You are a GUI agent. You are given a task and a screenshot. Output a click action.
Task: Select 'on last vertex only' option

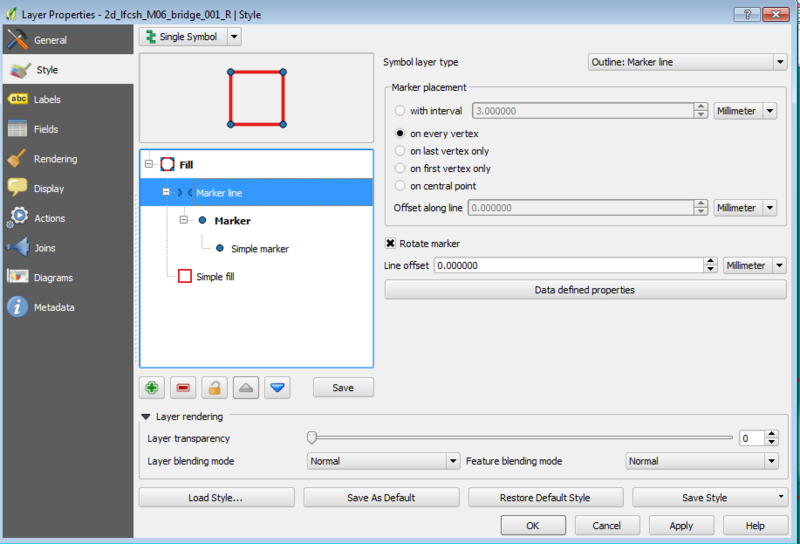pyautogui.click(x=401, y=151)
